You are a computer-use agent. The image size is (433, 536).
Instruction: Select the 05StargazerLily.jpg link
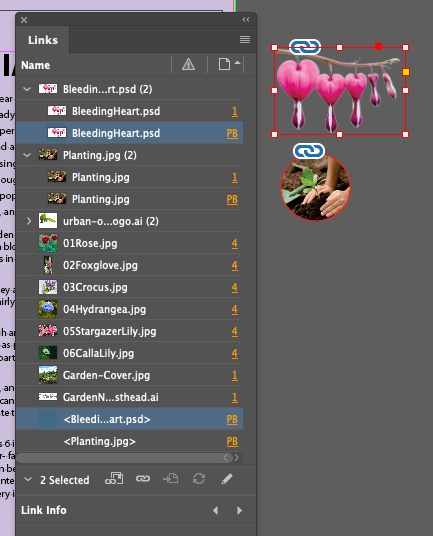(x=130, y=331)
